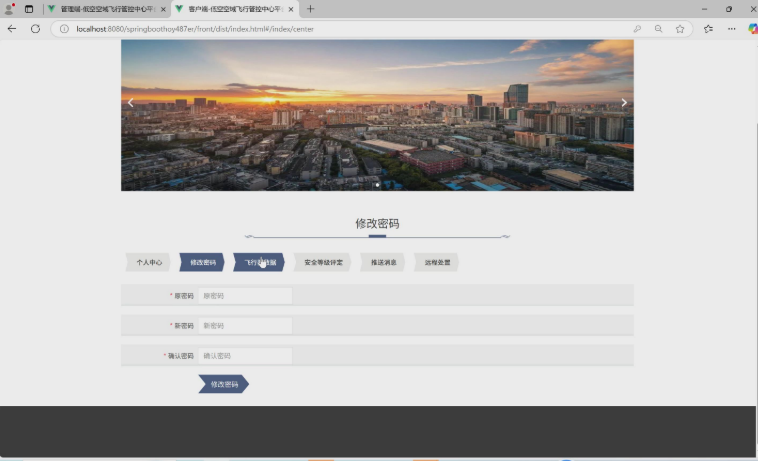Viewport: 758px width, 461px height.
Task: Open the tab actions menu icon
Action: pos(29,9)
